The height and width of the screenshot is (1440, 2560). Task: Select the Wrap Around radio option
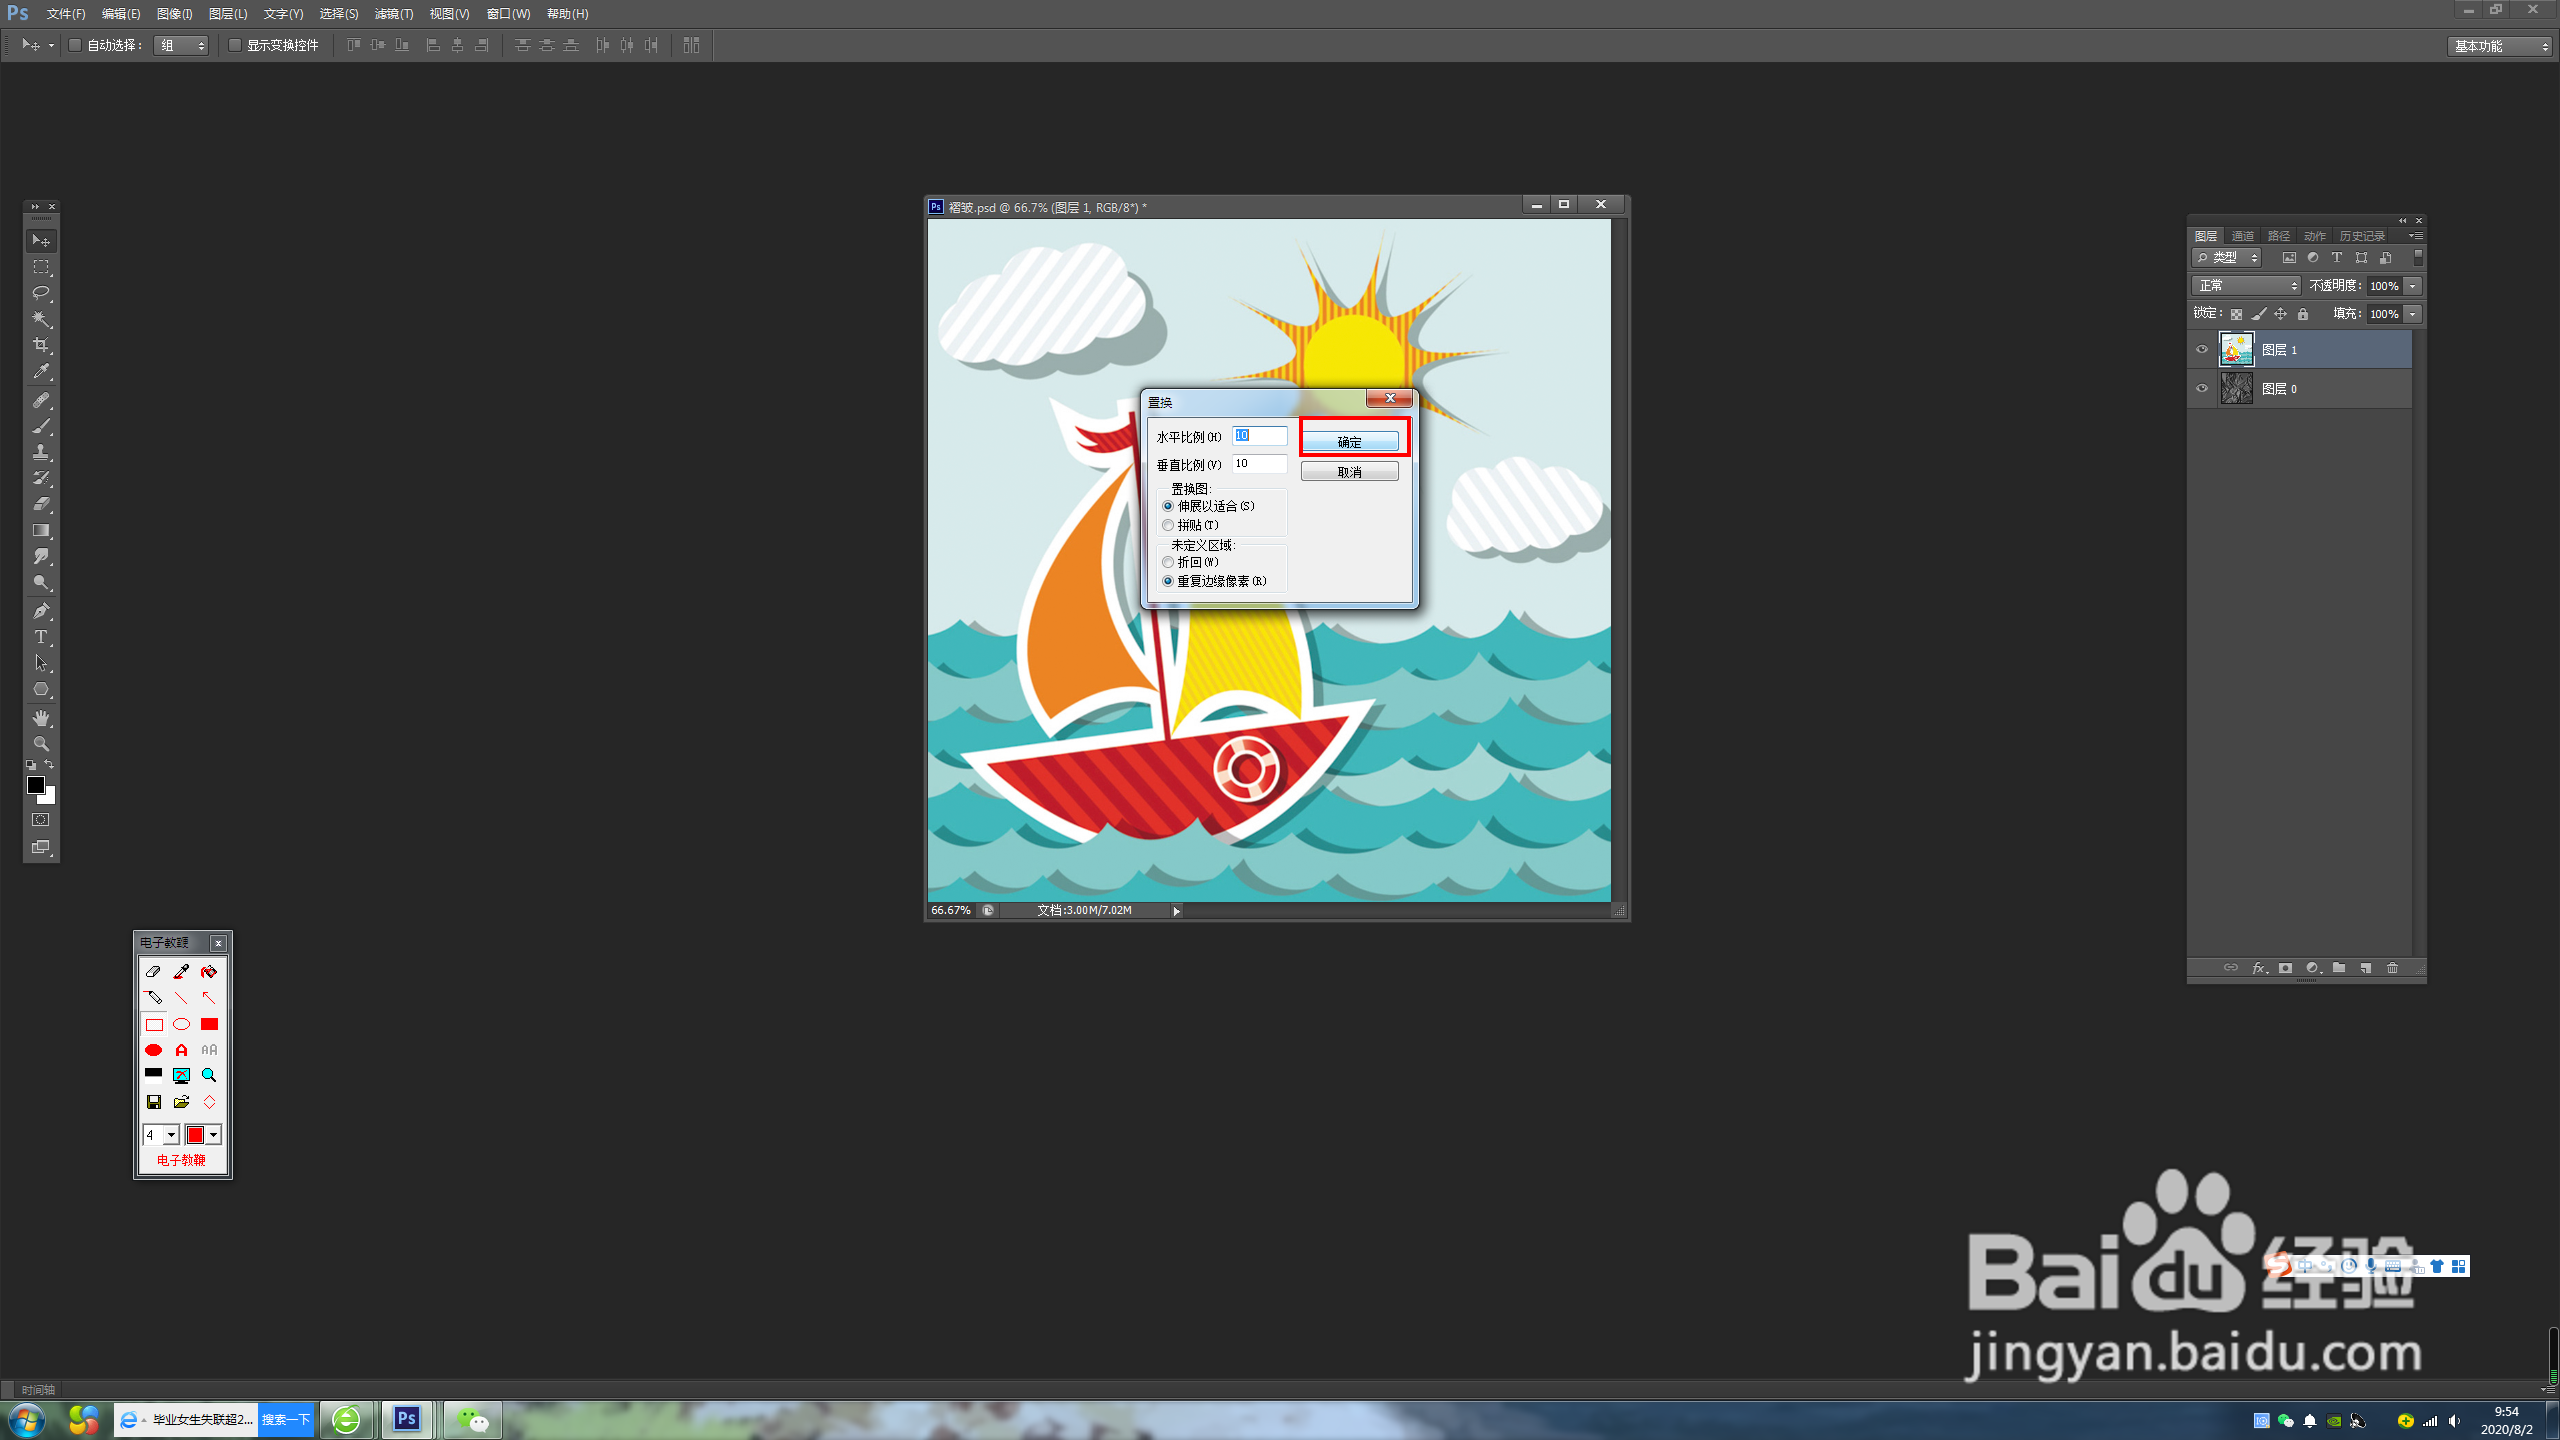tap(1168, 562)
